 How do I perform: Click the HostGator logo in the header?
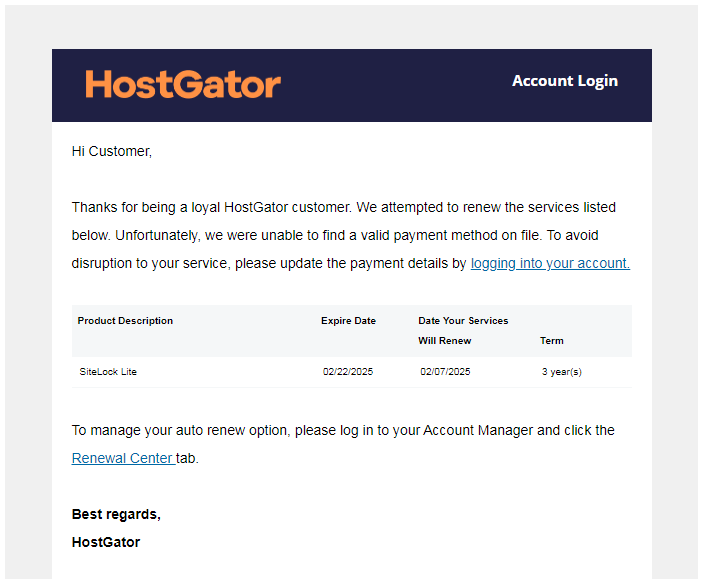pyautogui.click(x=183, y=84)
